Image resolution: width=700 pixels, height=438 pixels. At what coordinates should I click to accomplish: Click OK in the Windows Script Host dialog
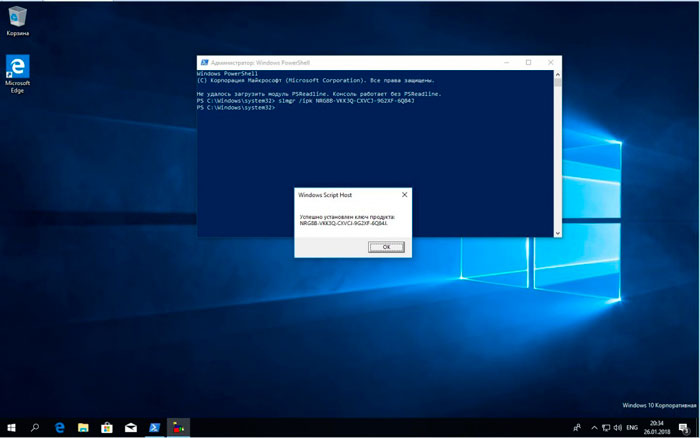(386, 247)
